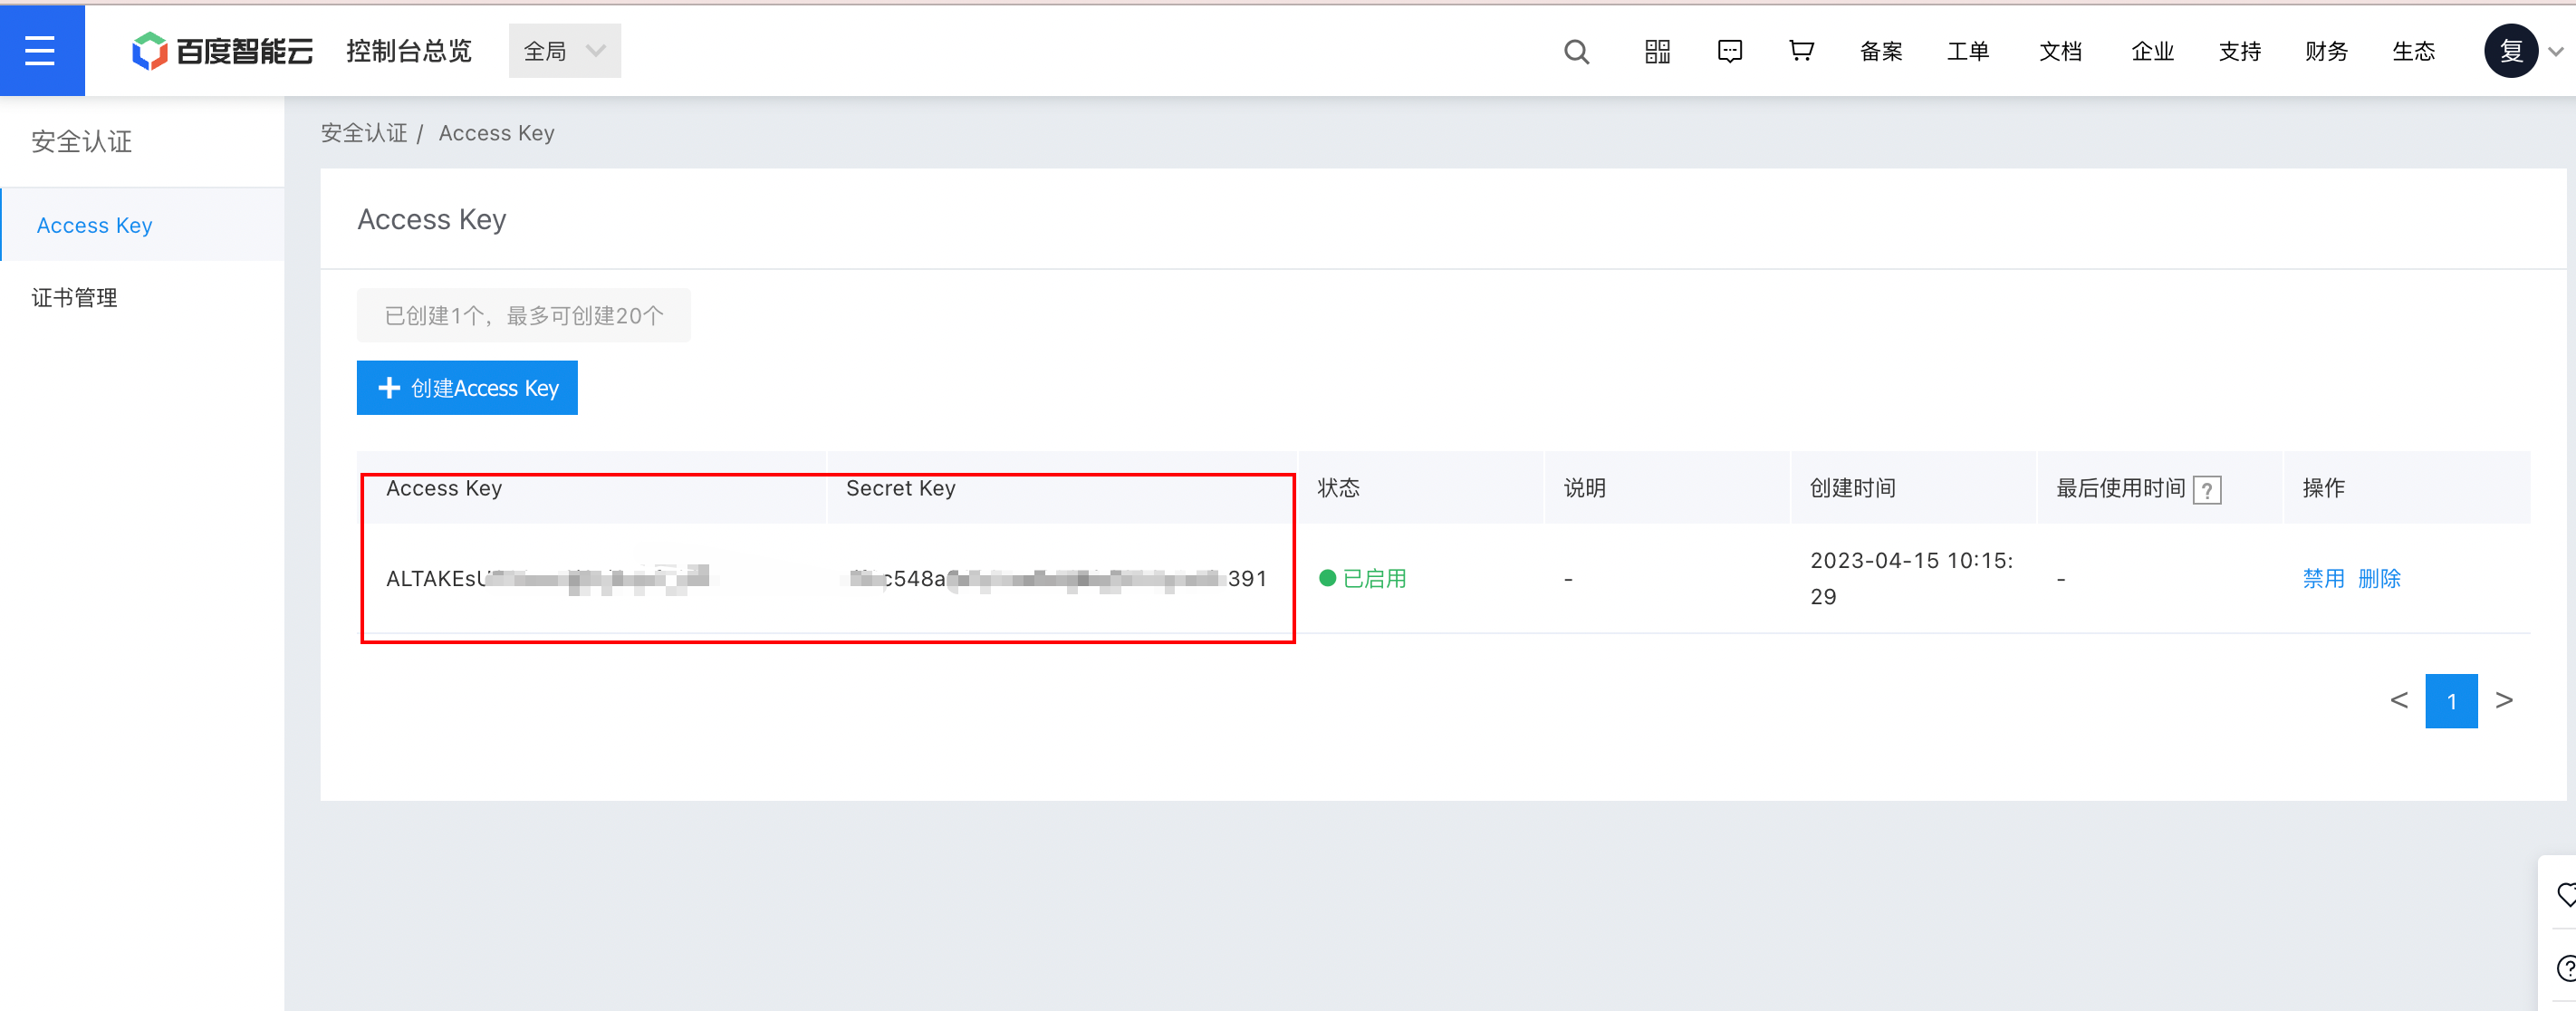The image size is (2576, 1011).
Task: Delete the key via 删除 link
Action: coord(2380,578)
